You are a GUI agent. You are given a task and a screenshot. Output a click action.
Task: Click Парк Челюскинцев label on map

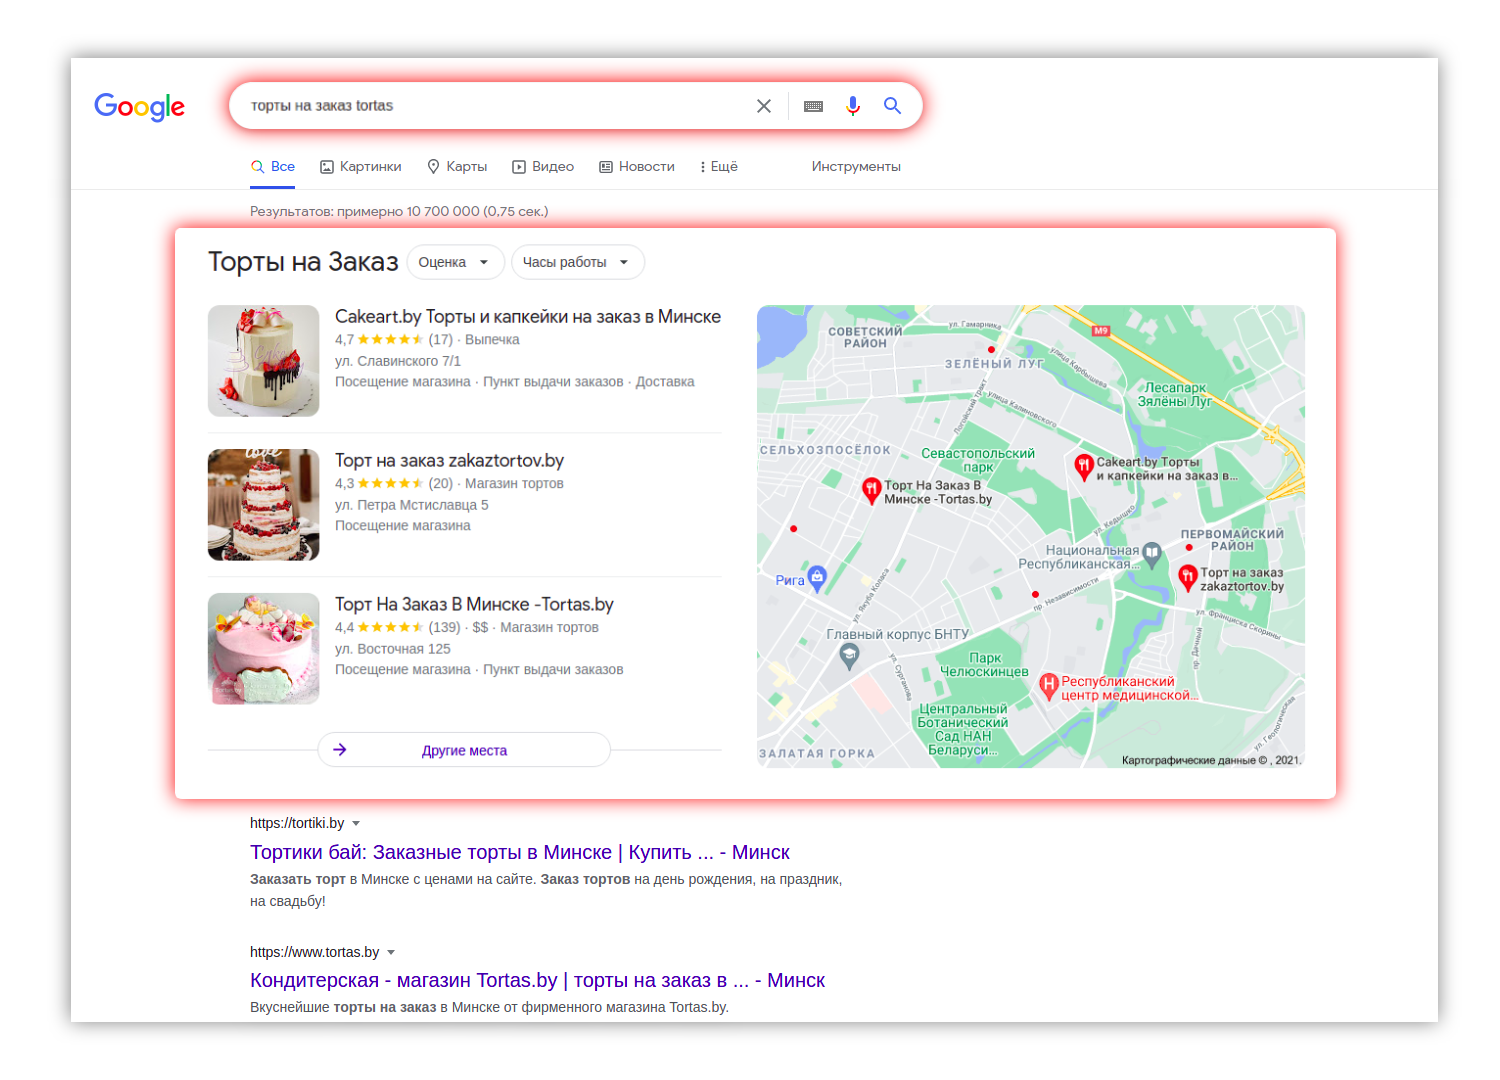point(984,665)
